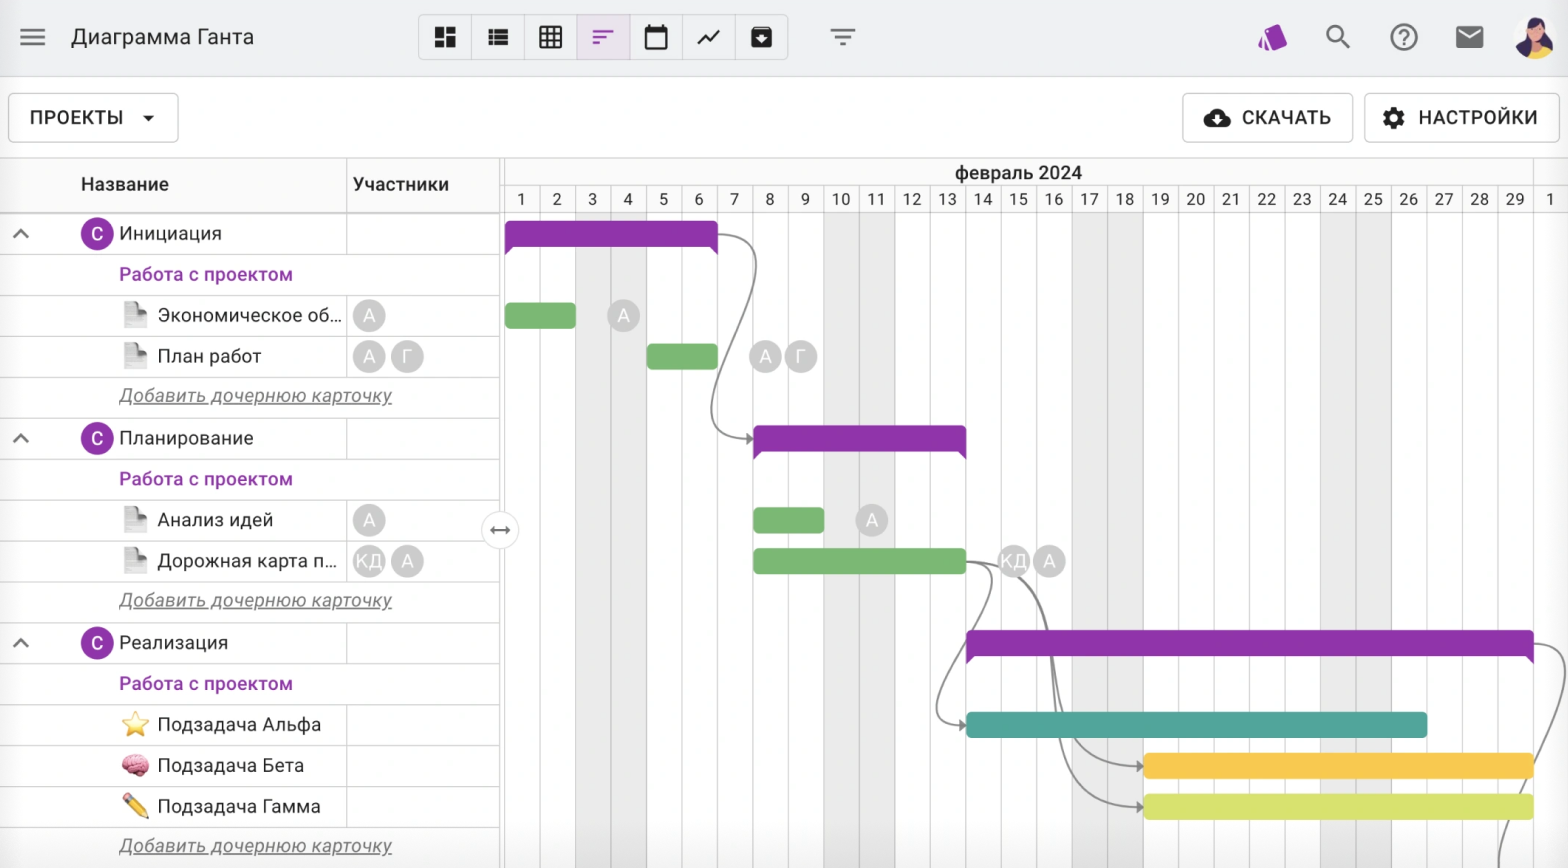
Task: Open the calendar view
Action: [x=656, y=37]
